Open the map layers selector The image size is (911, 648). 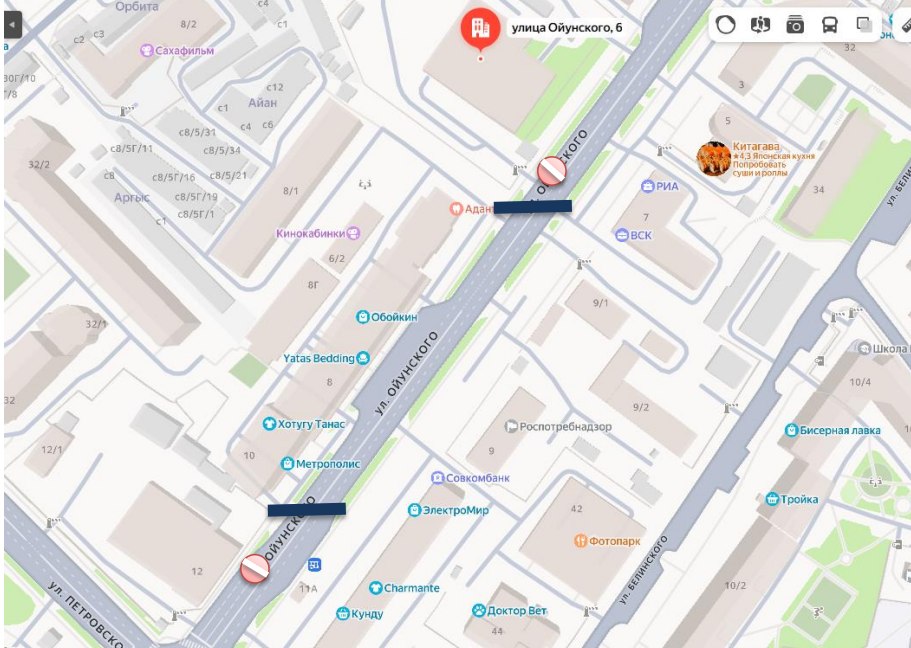(865, 24)
